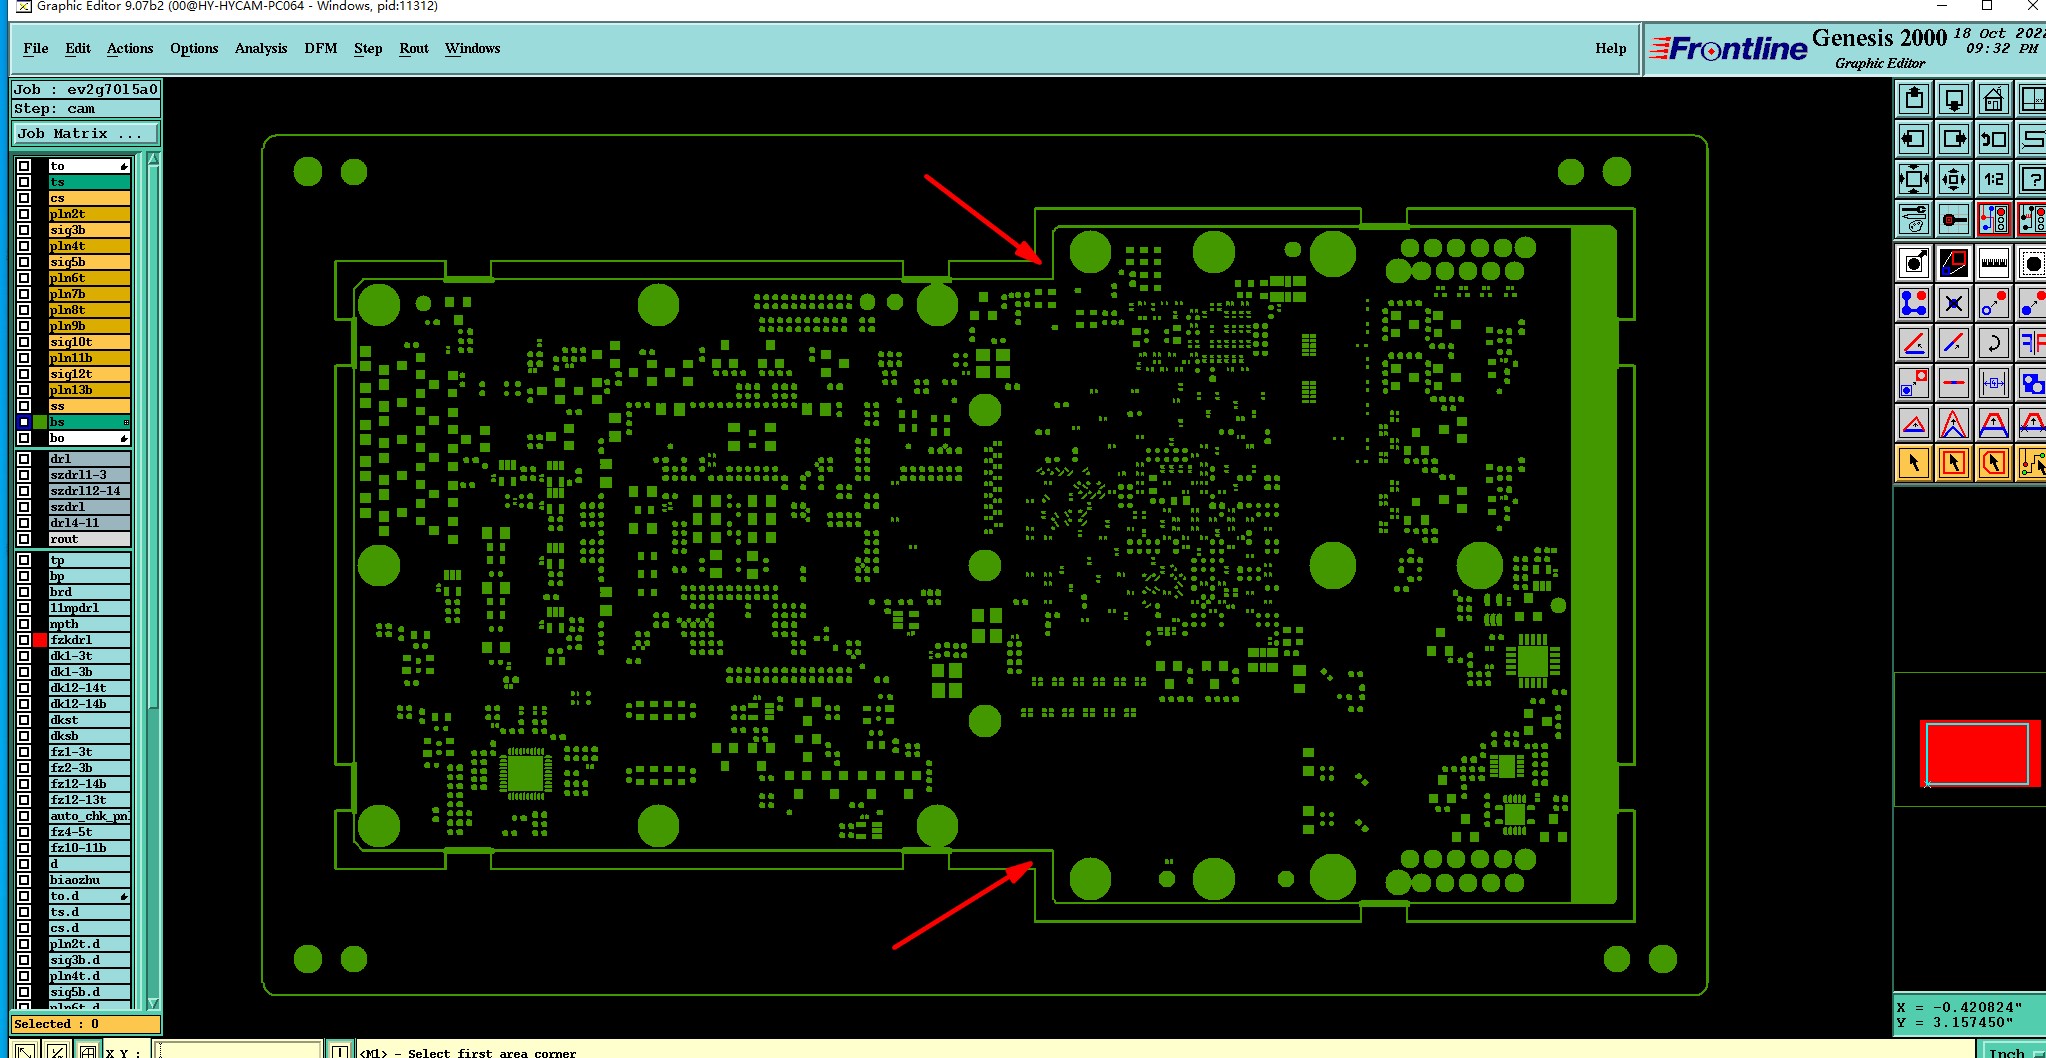The width and height of the screenshot is (2046, 1058).
Task: Click the pan up icon
Action: [x=1914, y=99]
